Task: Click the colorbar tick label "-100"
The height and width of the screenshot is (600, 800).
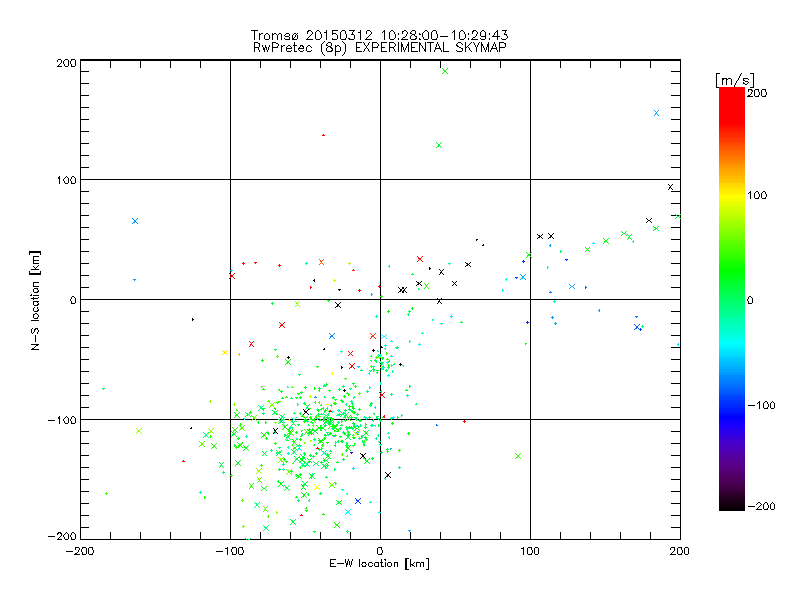Action: 761,405
